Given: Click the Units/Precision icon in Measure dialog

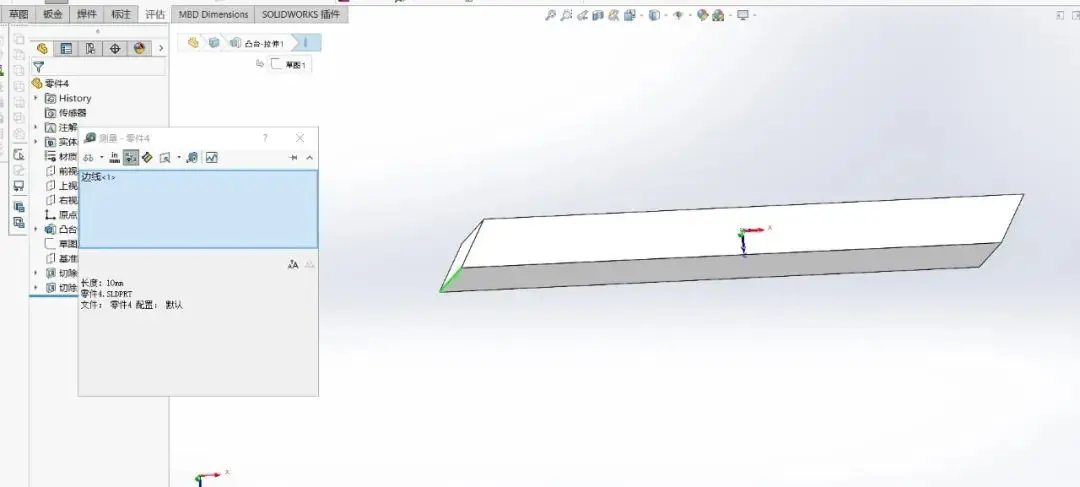Looking at the screenshot, I should pos(114,157).
